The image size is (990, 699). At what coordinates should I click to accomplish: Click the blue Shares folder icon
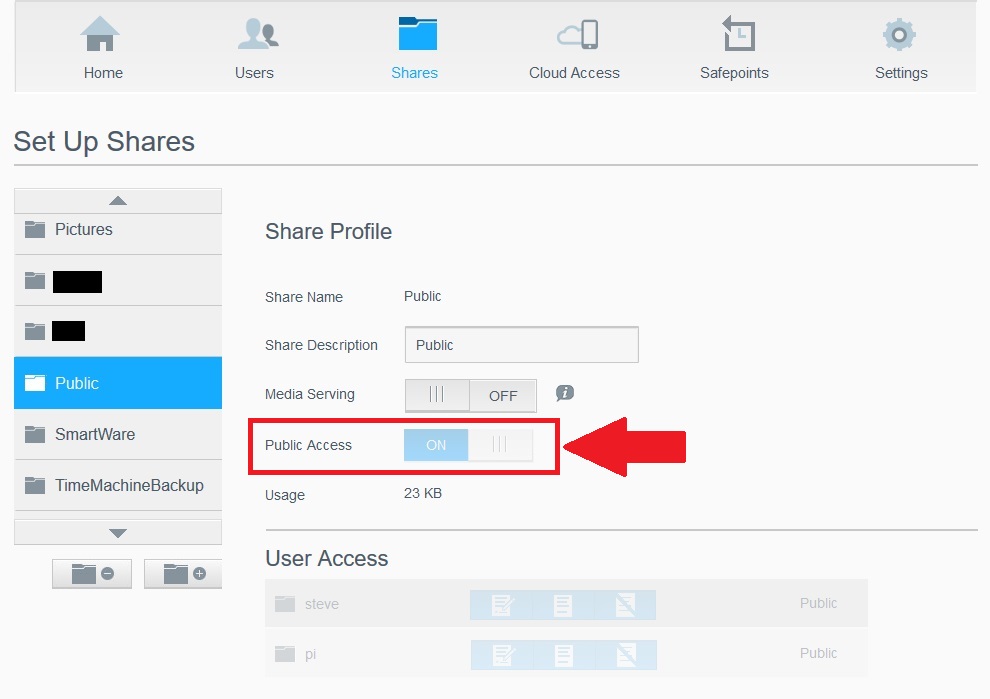pos(417,33)
